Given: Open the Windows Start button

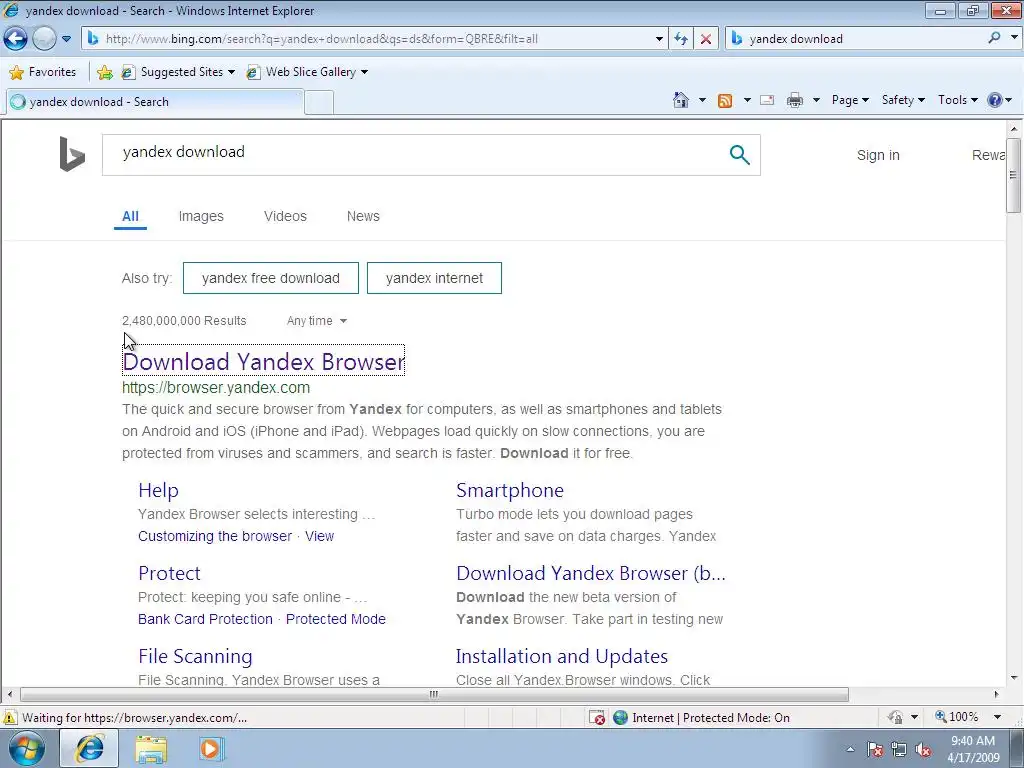Looking at the screenshot, I should coord(26,748).
